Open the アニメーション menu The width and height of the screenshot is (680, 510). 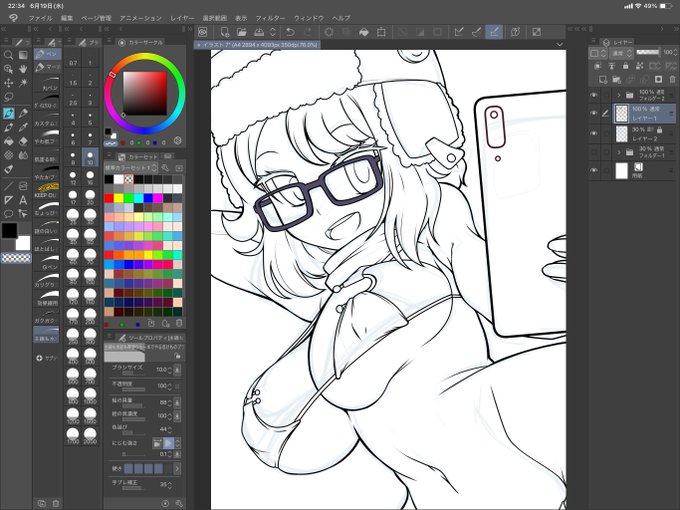141,18
